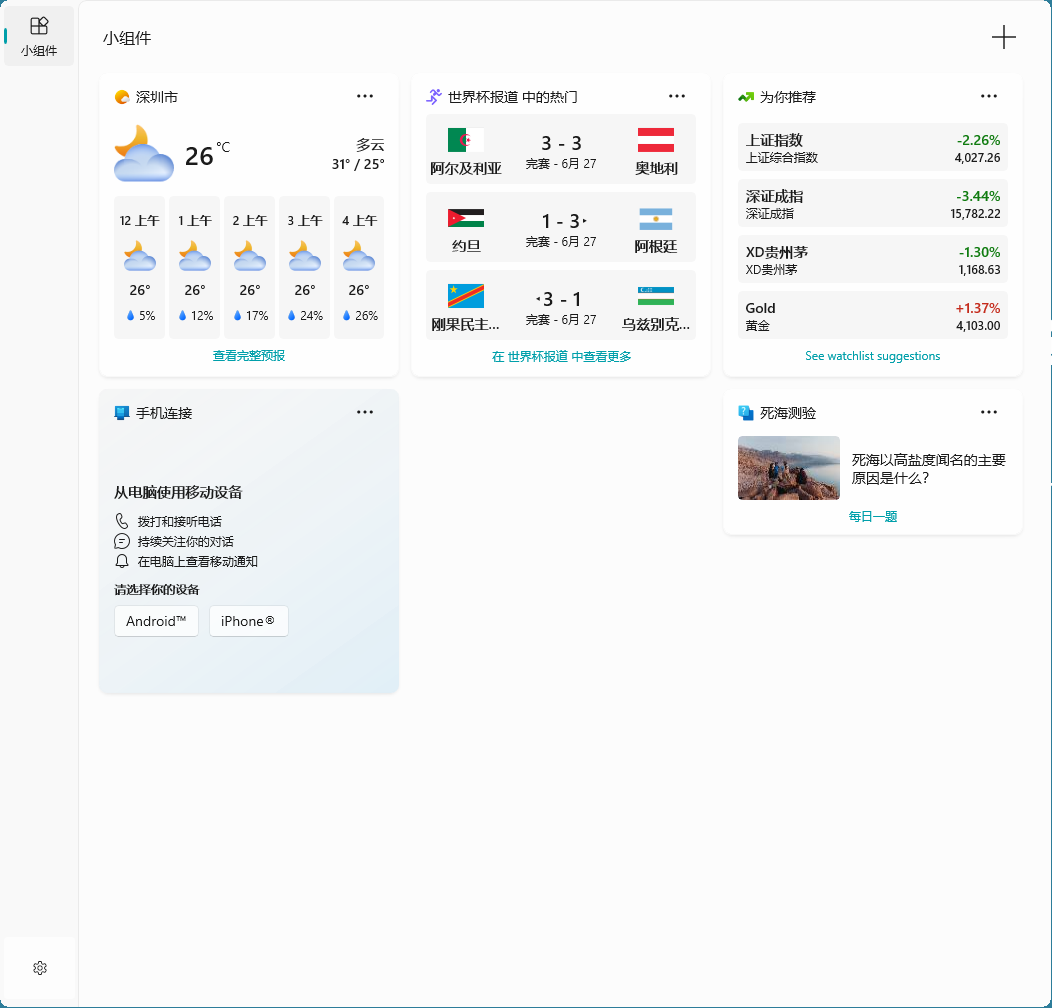Click the Argentina flag icon

pyautogui.click(x=655, y=219)
